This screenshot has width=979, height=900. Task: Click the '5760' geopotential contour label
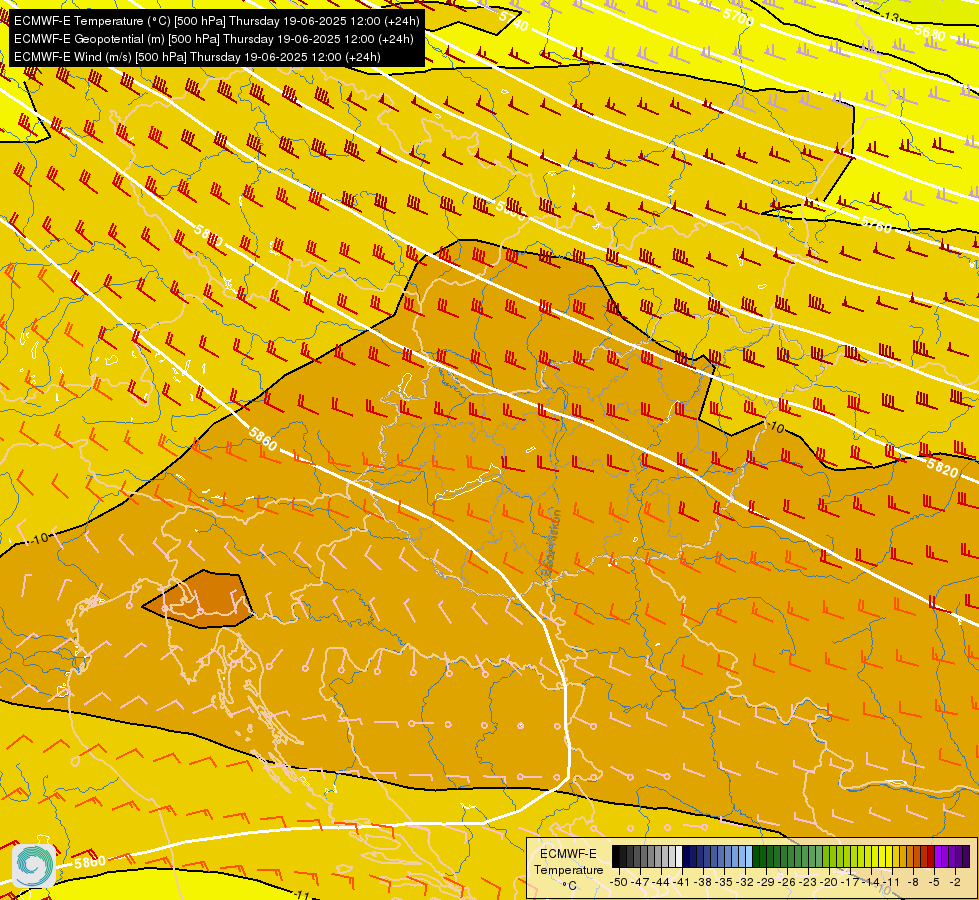click(x=876, y=225)
